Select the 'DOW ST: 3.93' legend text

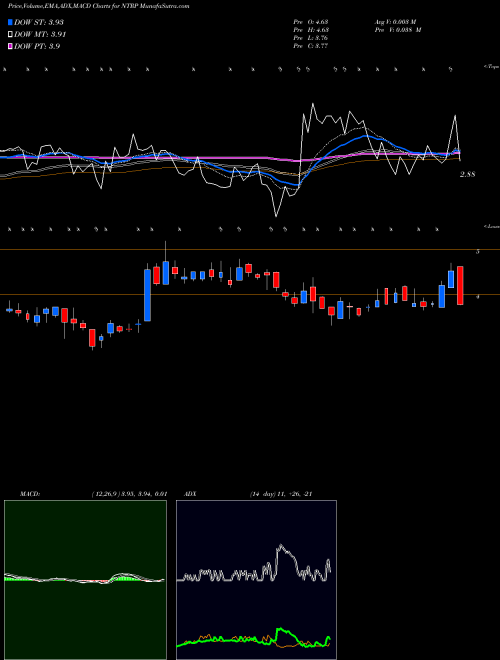click(x=39, y=22)
